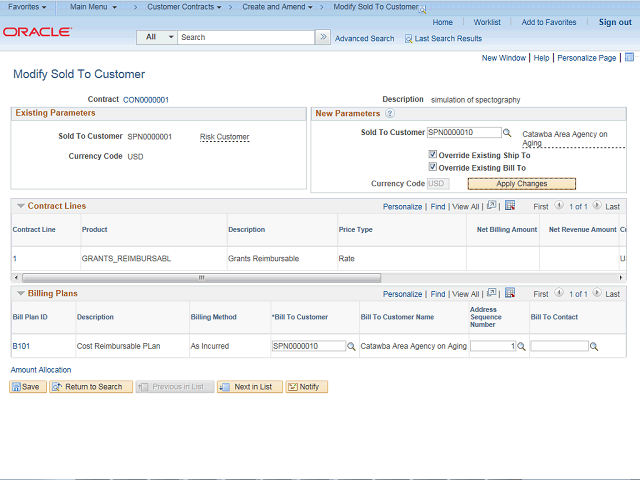Click Return to Search button

pos(91,387)
